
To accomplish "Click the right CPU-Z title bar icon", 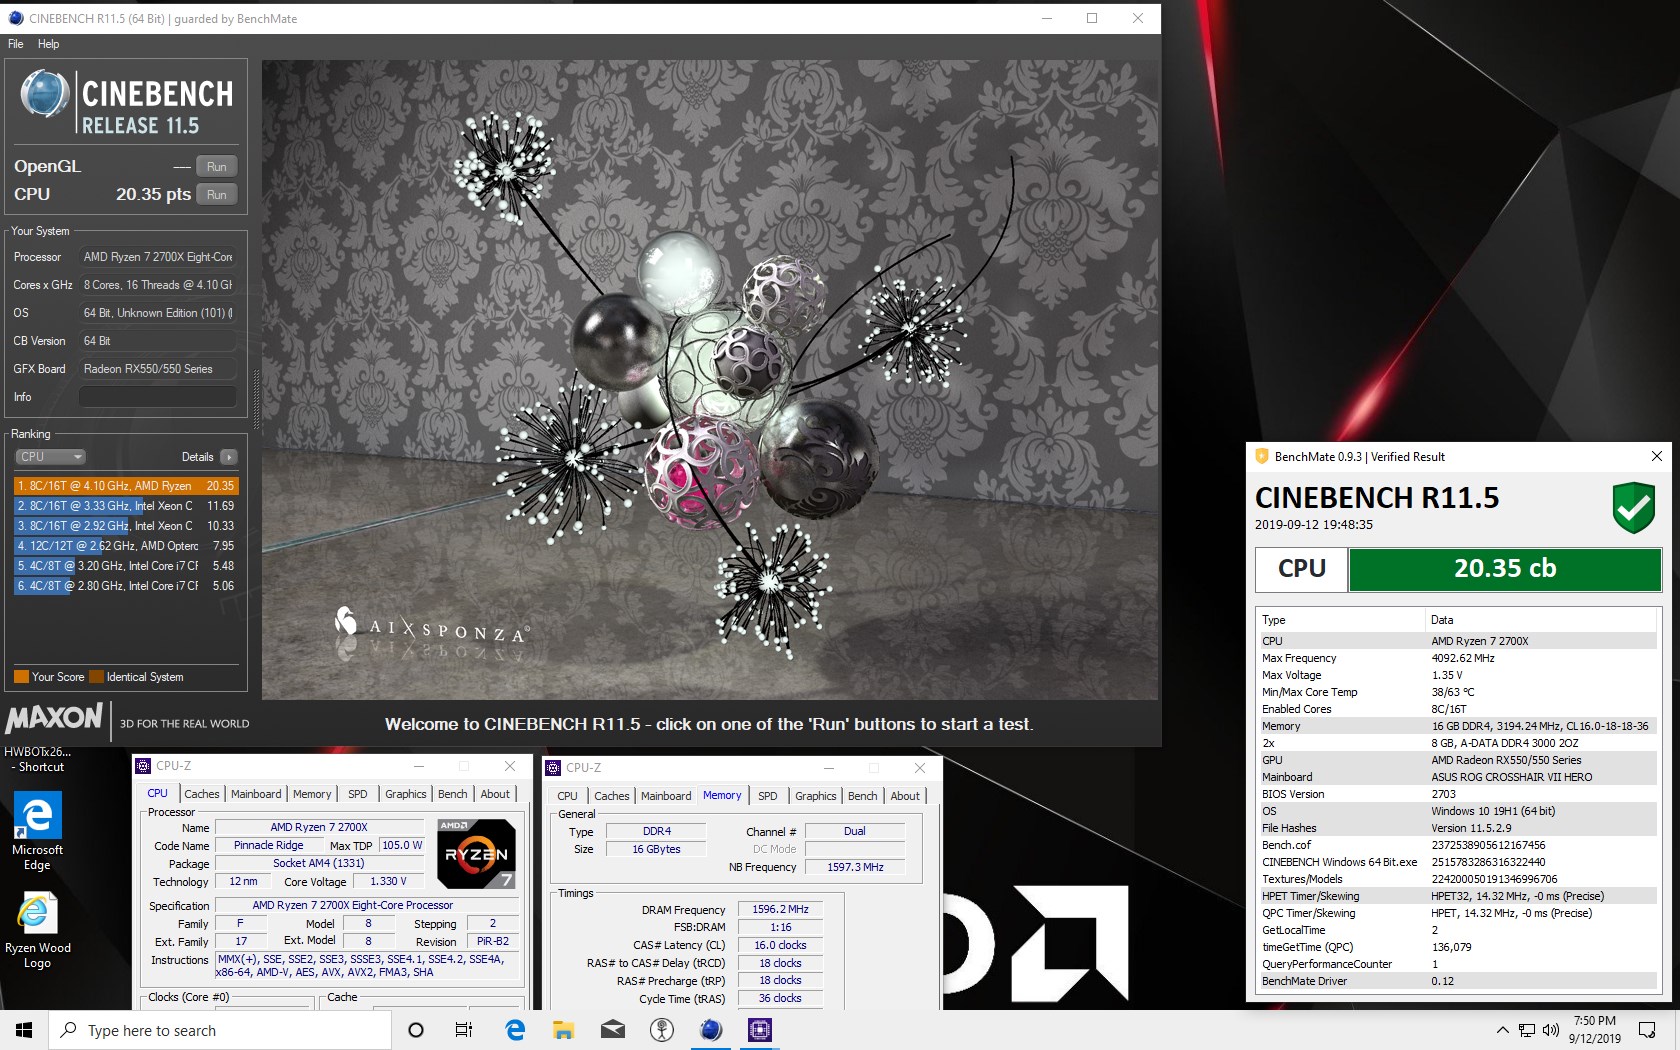I will [x=554, y=768].
